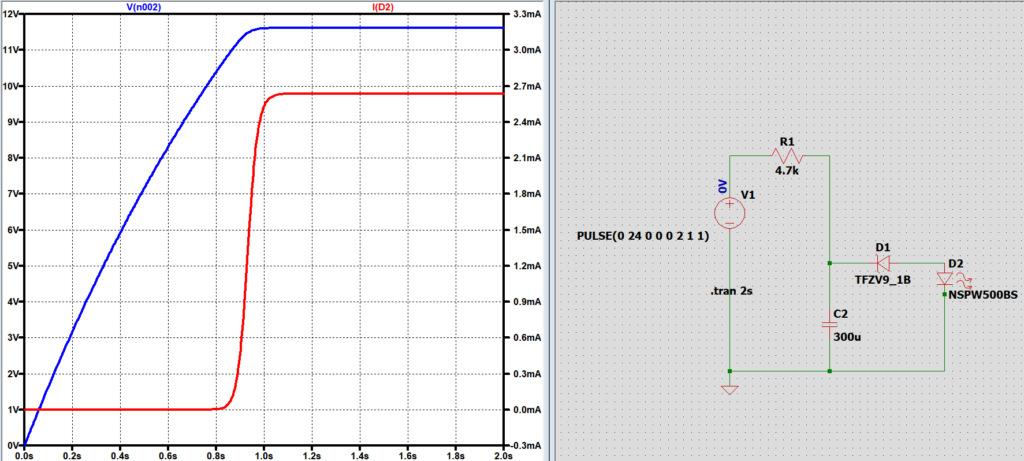Click the -0.3mA right axis label
Image resolution: width=1024 pixels, height=461 pixels.
pyautogui.click(x=526, y=445)
